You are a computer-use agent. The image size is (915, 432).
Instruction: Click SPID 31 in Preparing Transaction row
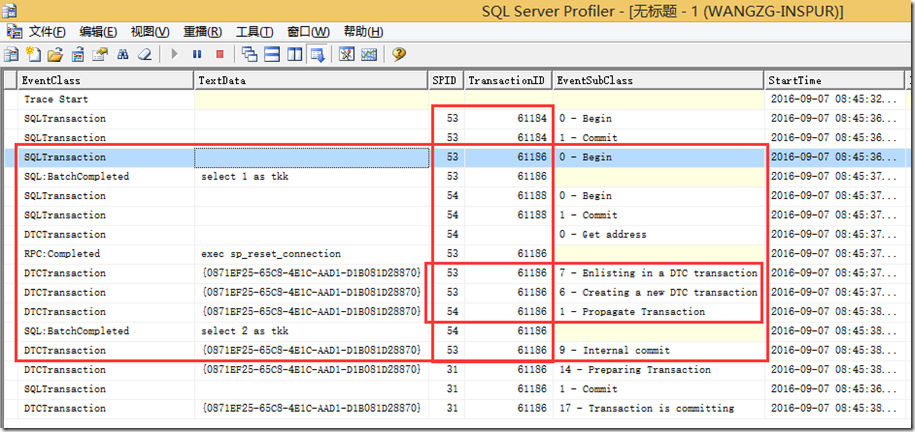click(x=447, y=370)
